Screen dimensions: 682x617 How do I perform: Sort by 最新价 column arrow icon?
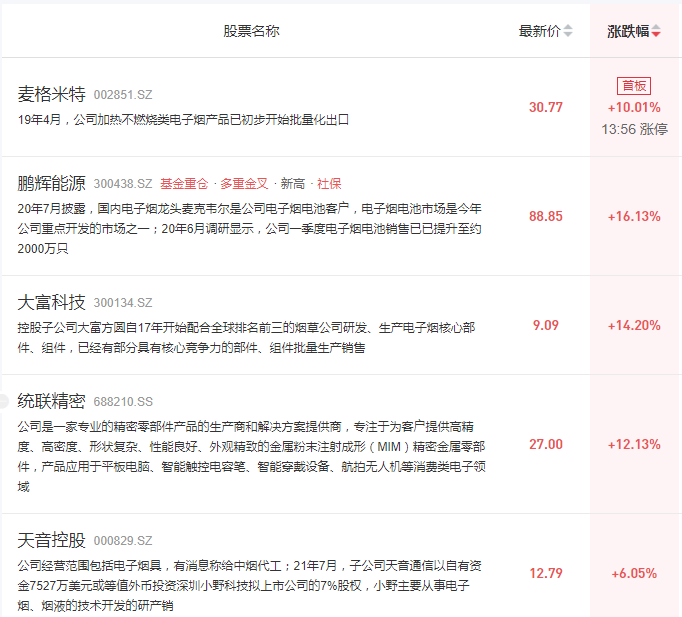tap(568, 31)
